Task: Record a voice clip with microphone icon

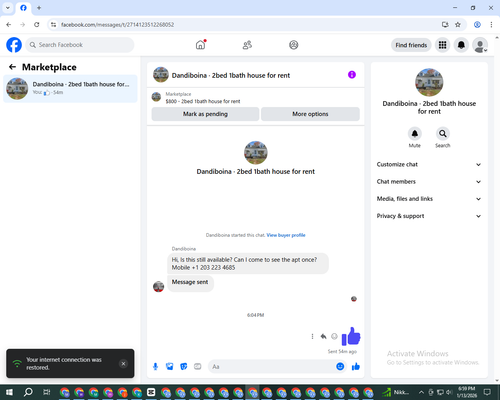Action: (x=155, y=367)
